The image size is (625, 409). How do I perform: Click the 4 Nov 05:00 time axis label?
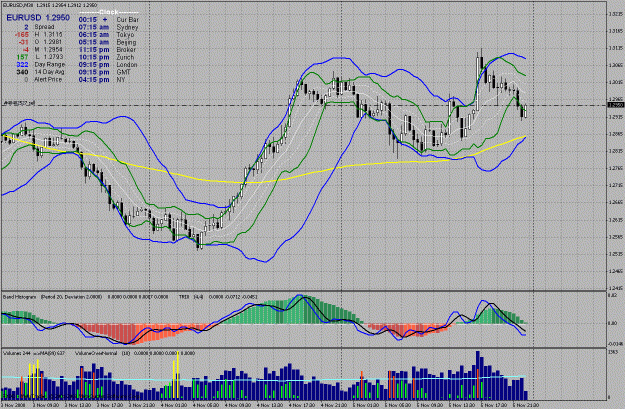tap(206, 405)
